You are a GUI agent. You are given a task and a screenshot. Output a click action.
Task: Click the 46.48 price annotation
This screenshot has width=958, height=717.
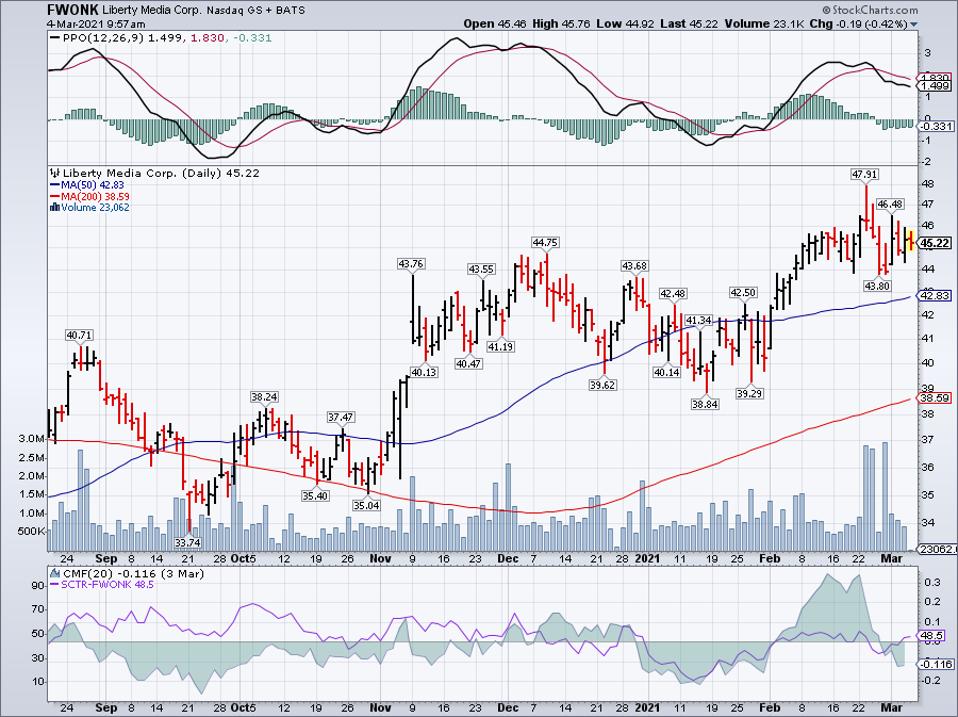click(890, 204)
